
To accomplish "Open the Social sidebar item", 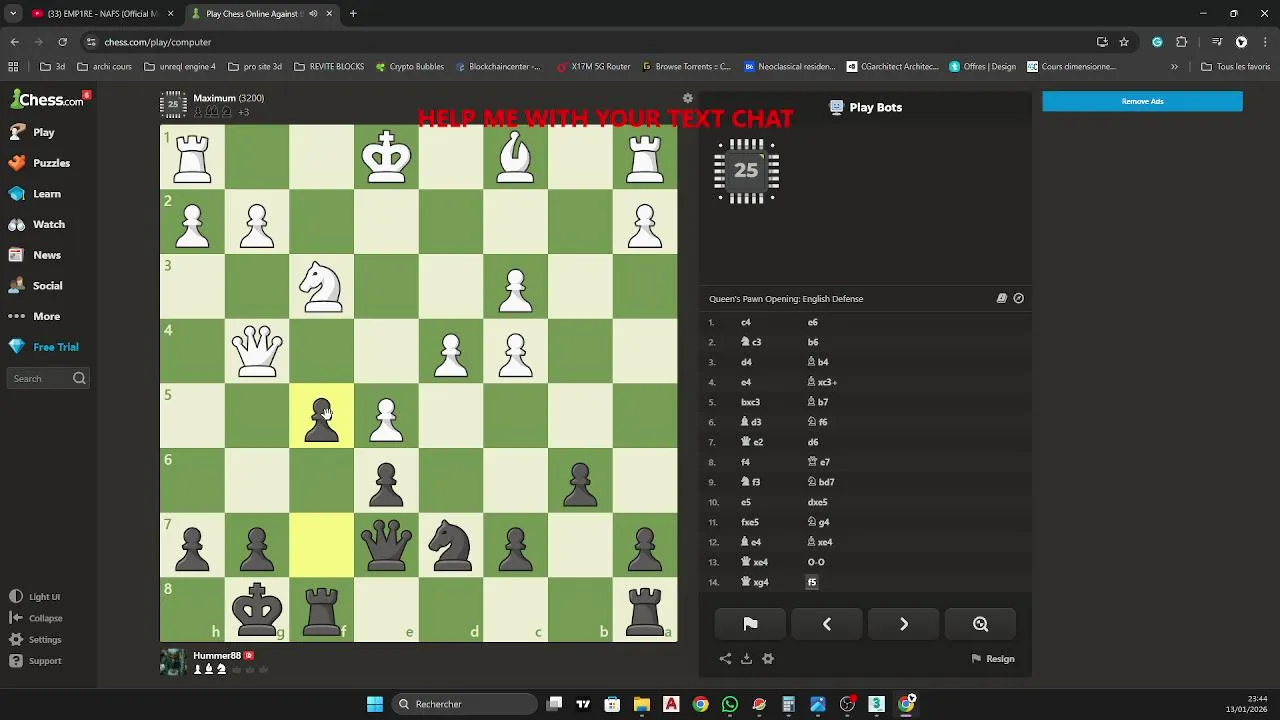I will click(x=36, y=286).
